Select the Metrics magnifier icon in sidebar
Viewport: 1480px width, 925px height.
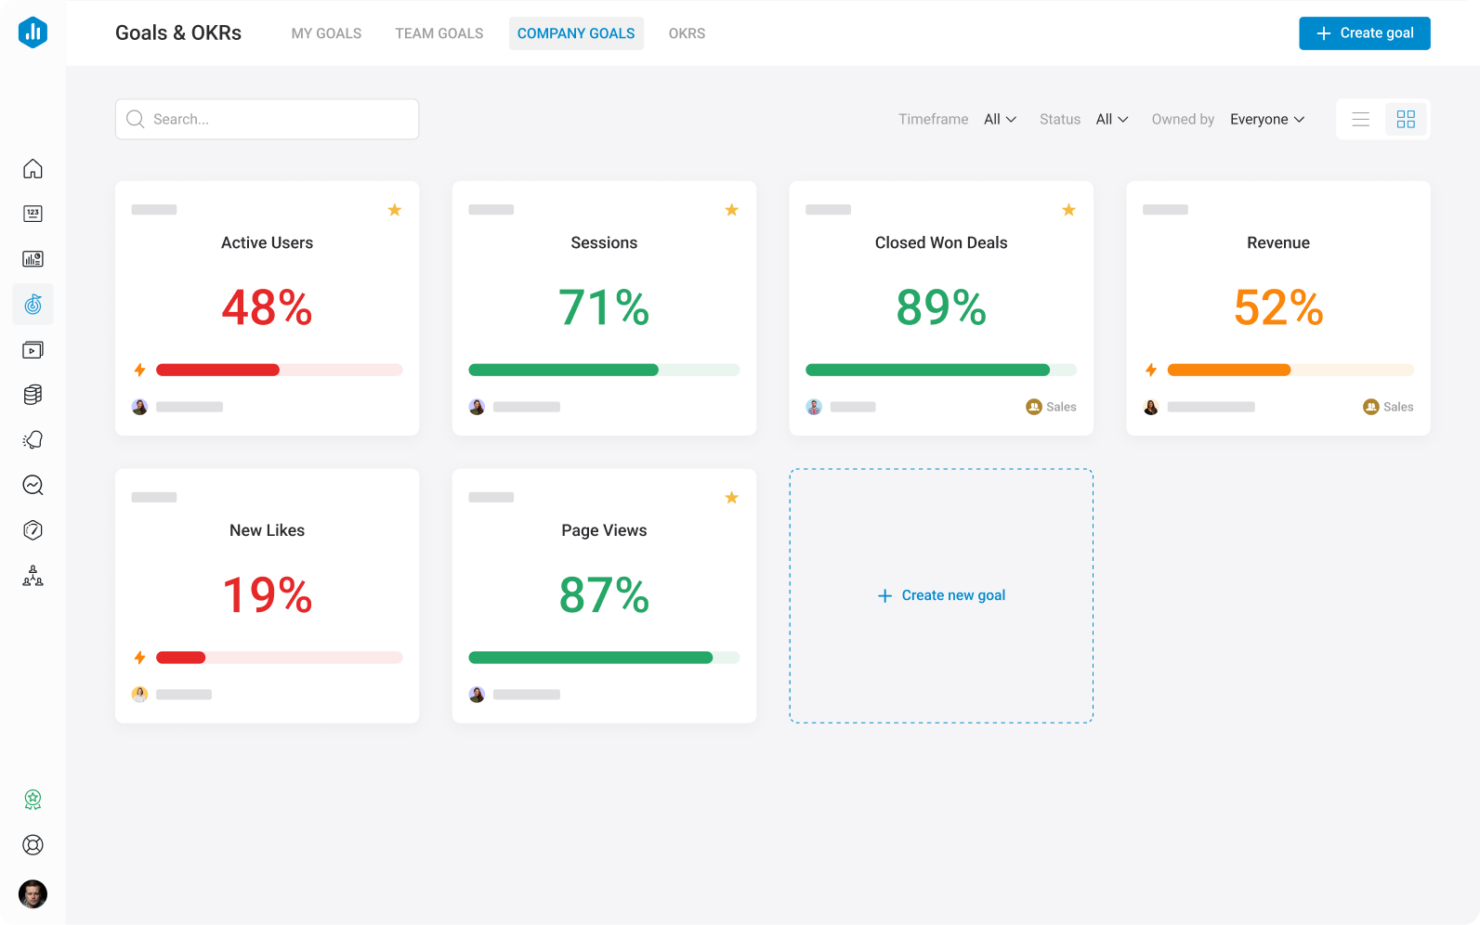pos(33,485)
